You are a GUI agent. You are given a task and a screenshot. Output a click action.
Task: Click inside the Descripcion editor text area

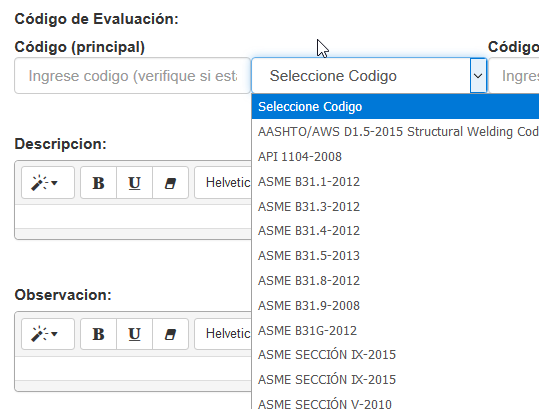point(133,217)
